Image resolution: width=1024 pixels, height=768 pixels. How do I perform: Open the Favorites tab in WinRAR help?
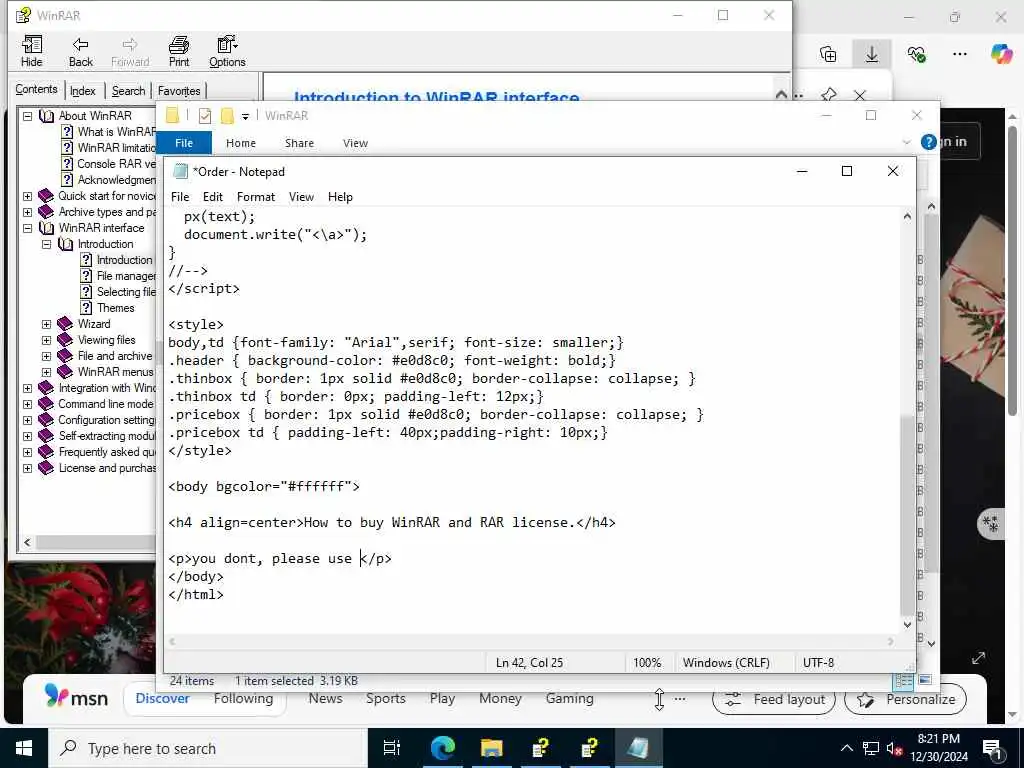click(x=179, y=91)
